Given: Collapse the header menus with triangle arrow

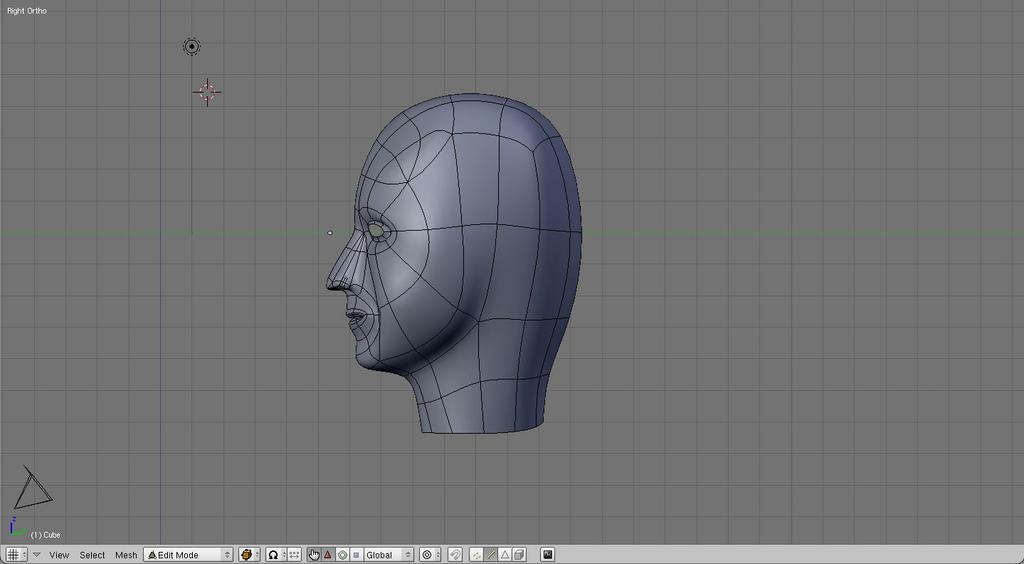Looking at the screenshot, I should (x=37, y=555).
